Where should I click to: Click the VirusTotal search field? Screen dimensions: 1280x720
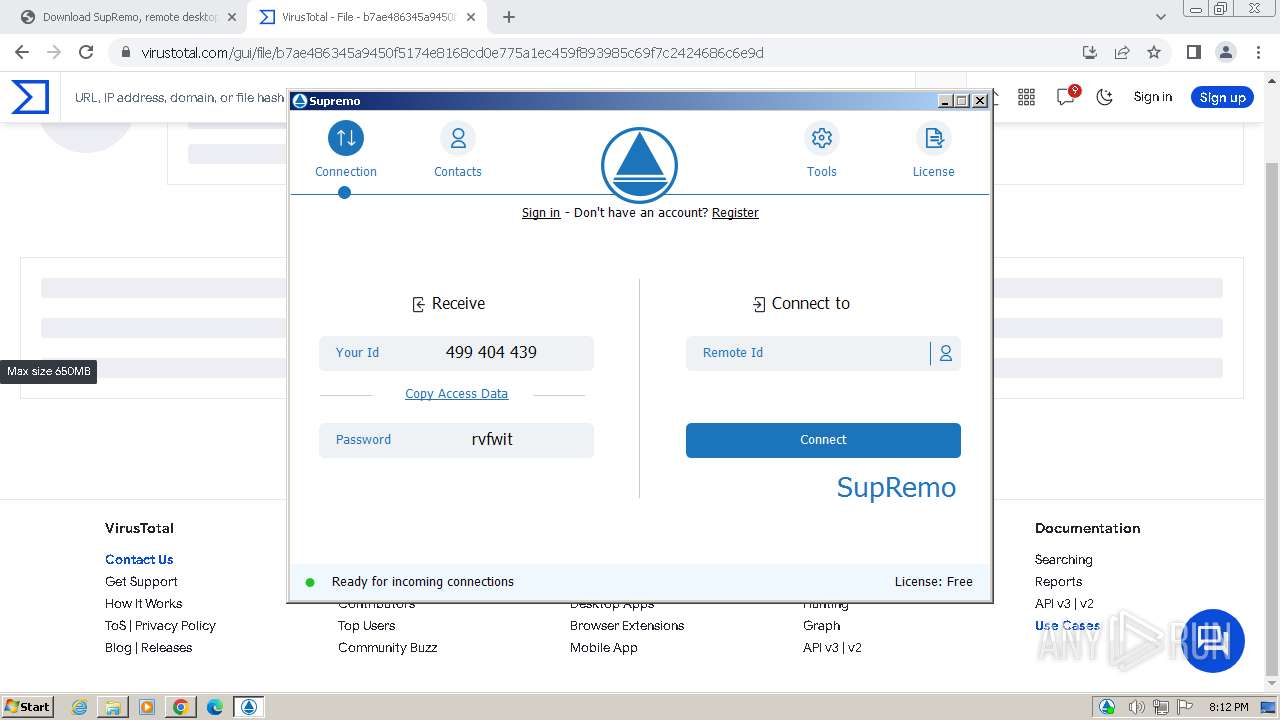(180, 97)
